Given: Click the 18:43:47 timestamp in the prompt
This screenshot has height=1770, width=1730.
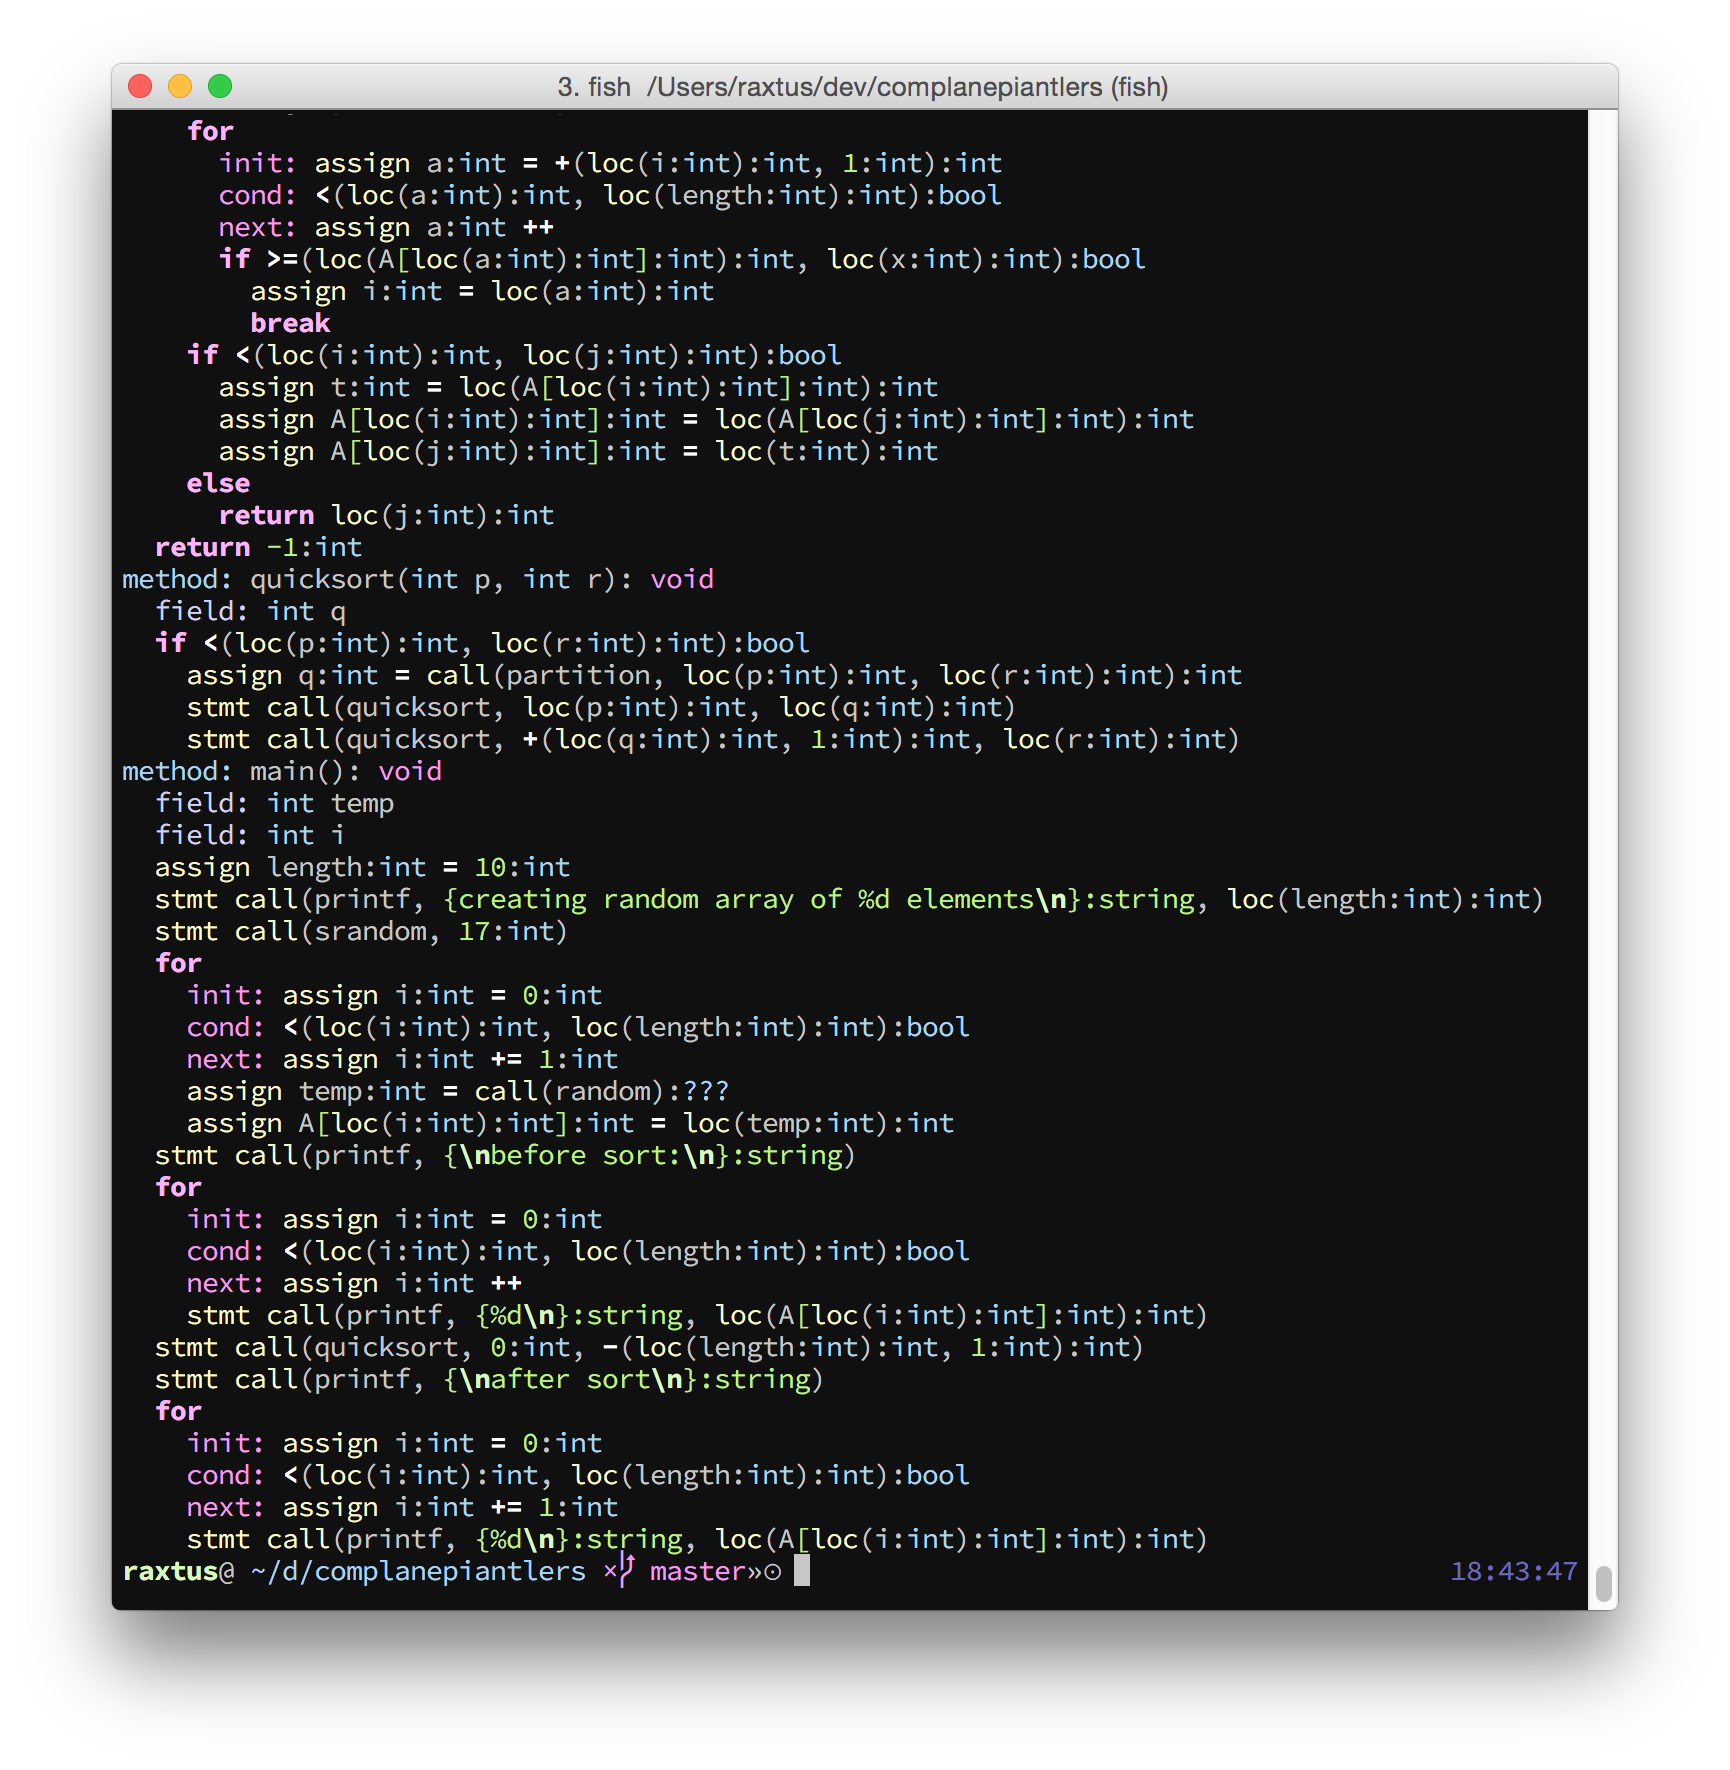Looking at the screenshot, I should point(1513,1572).
